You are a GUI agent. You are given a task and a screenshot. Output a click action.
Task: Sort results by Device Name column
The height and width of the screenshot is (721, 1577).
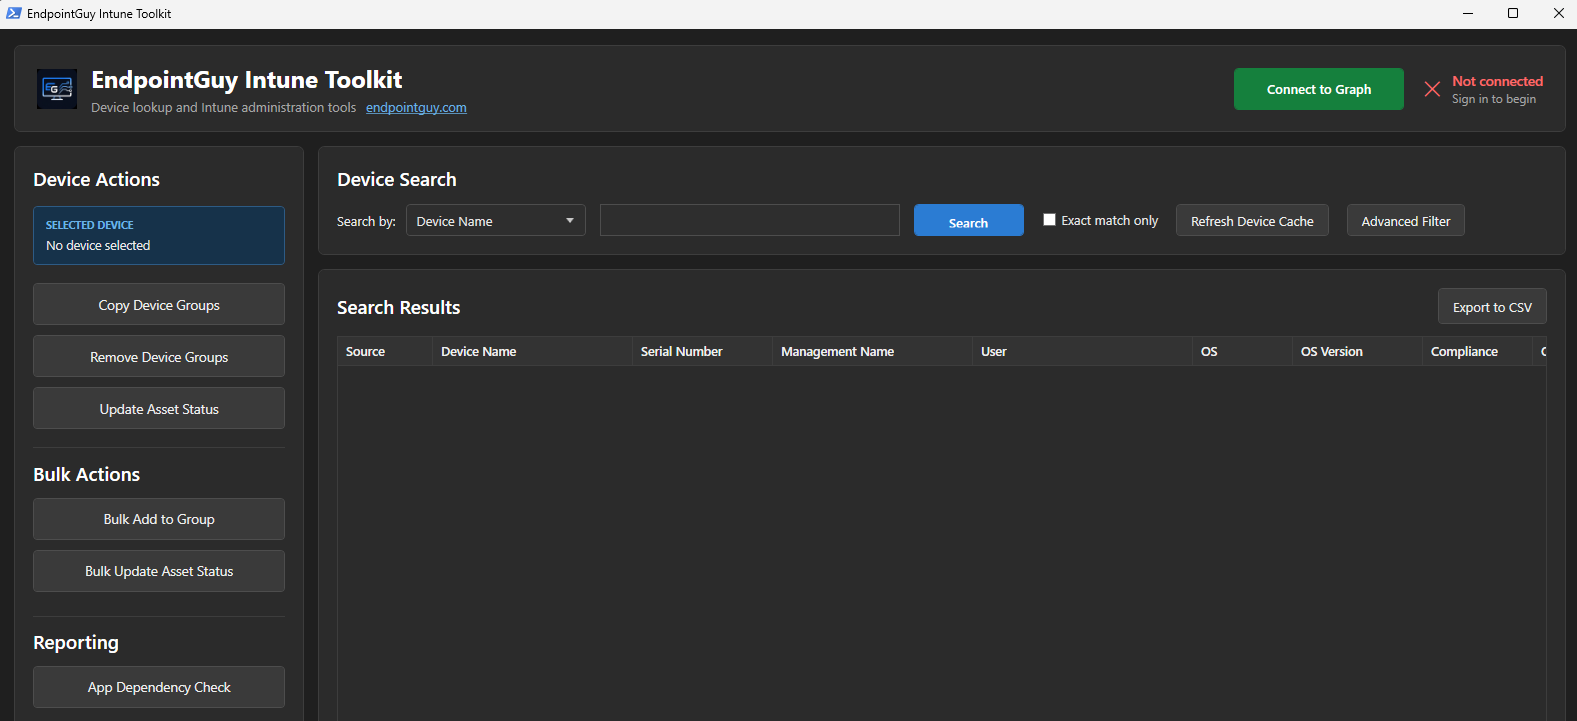click(x=532, y=351)
